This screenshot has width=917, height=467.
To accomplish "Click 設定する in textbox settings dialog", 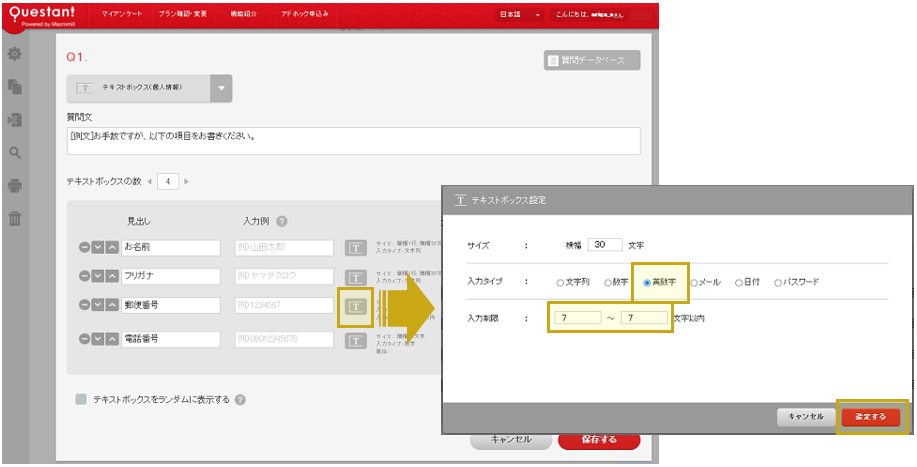I will (x=871, y=417).
